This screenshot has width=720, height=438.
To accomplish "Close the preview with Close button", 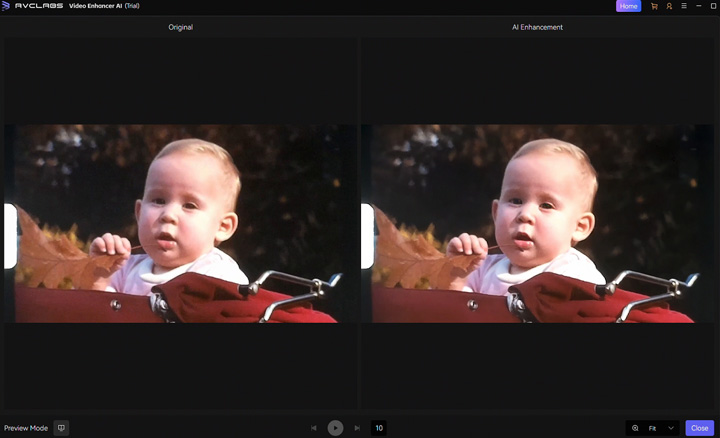I will coord(699,428).
